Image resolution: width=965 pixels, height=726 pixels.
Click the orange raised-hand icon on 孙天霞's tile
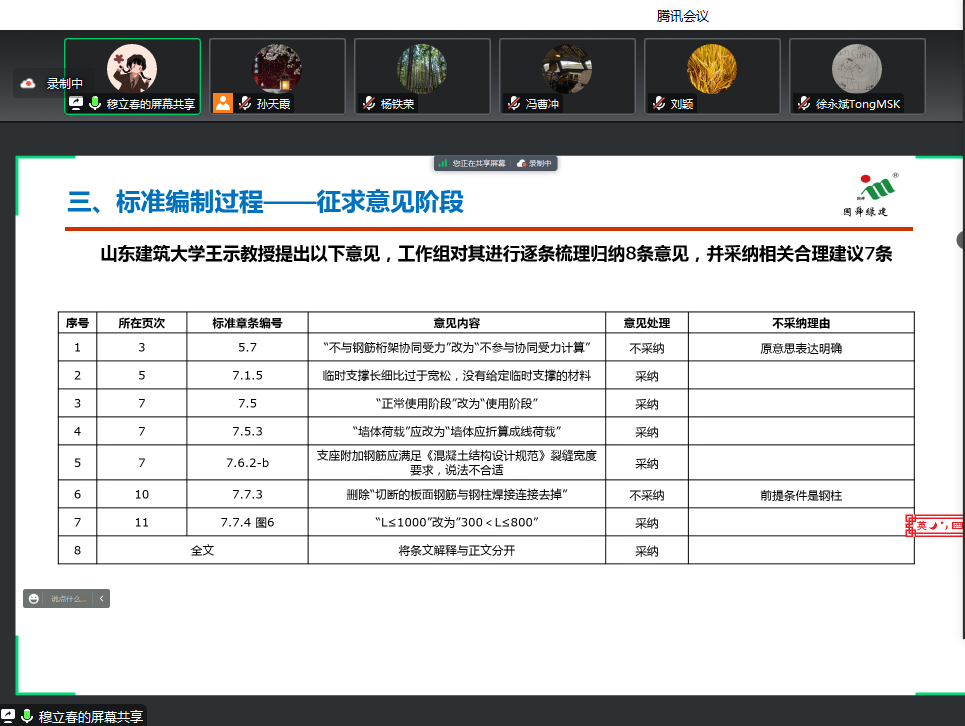pos(222,102)
